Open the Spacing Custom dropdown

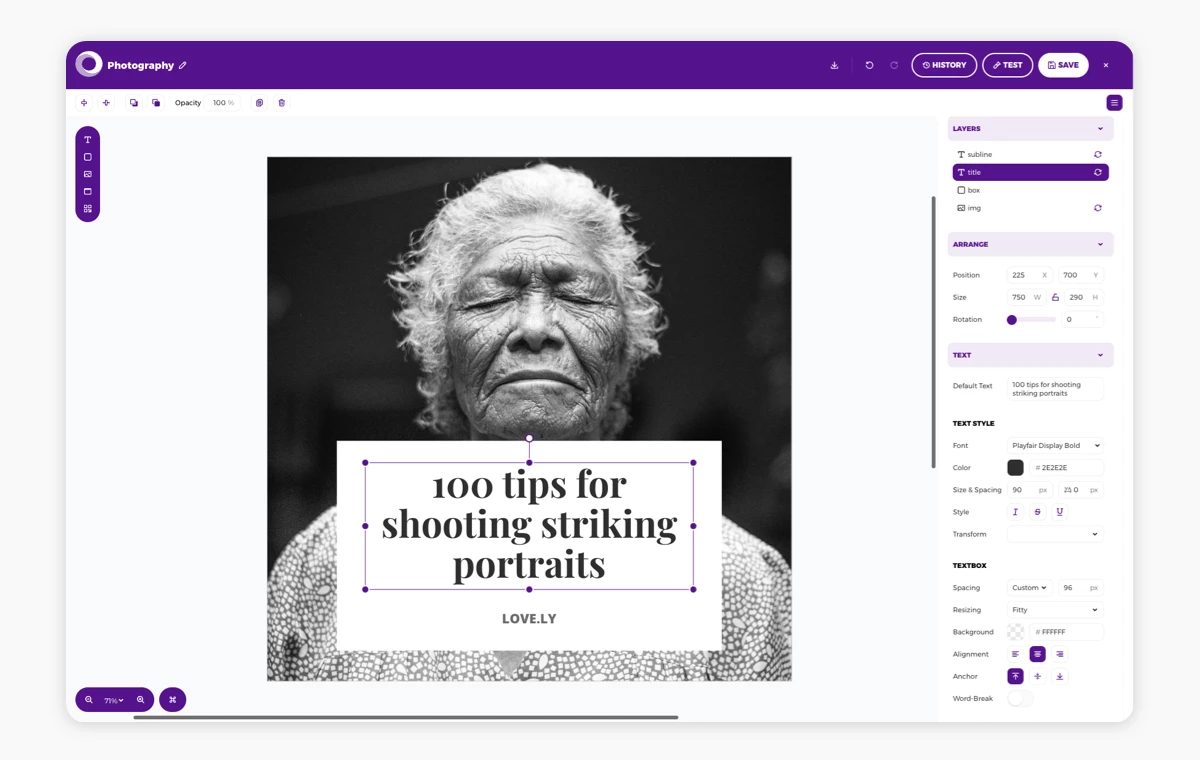pos(1029,588)
